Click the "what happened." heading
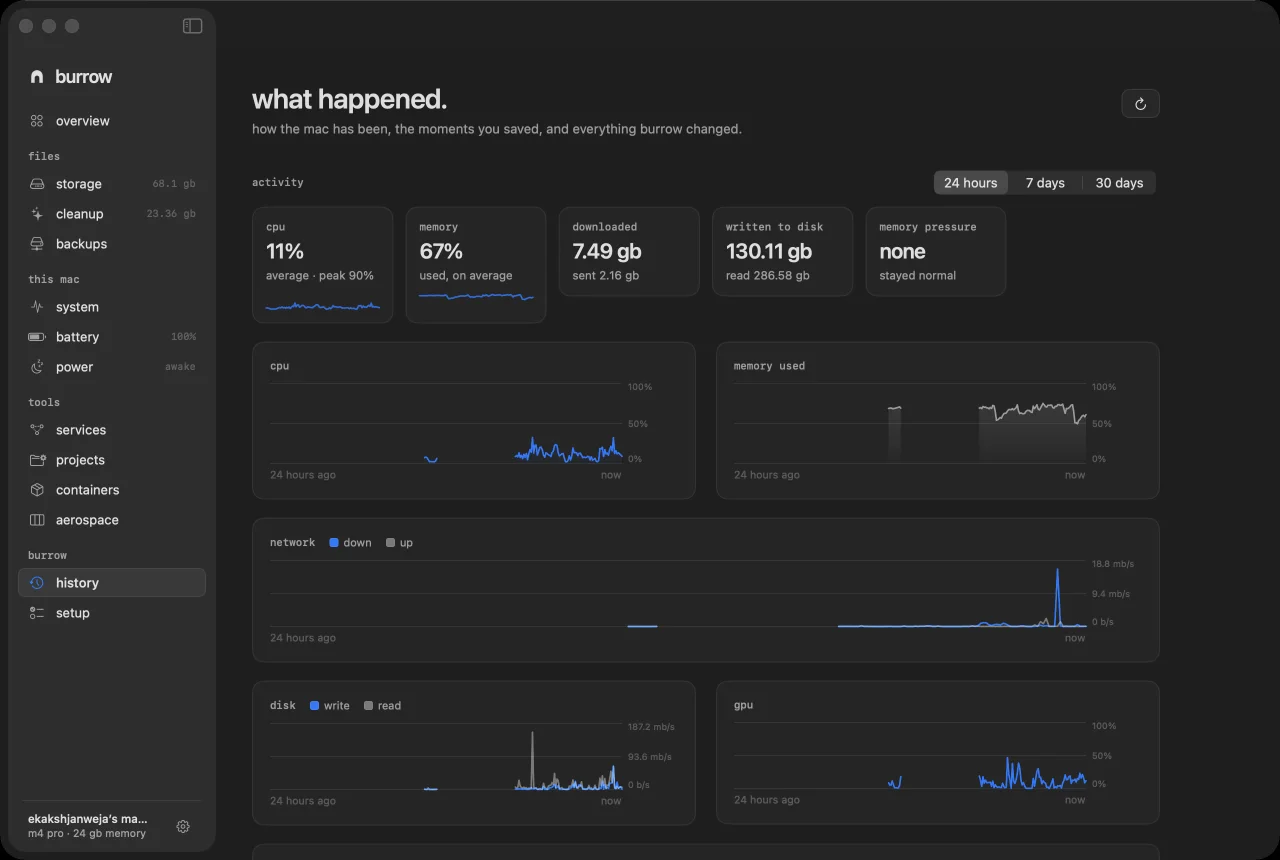This screenshot has width=1280, height=860. click(x=349, y=100)
